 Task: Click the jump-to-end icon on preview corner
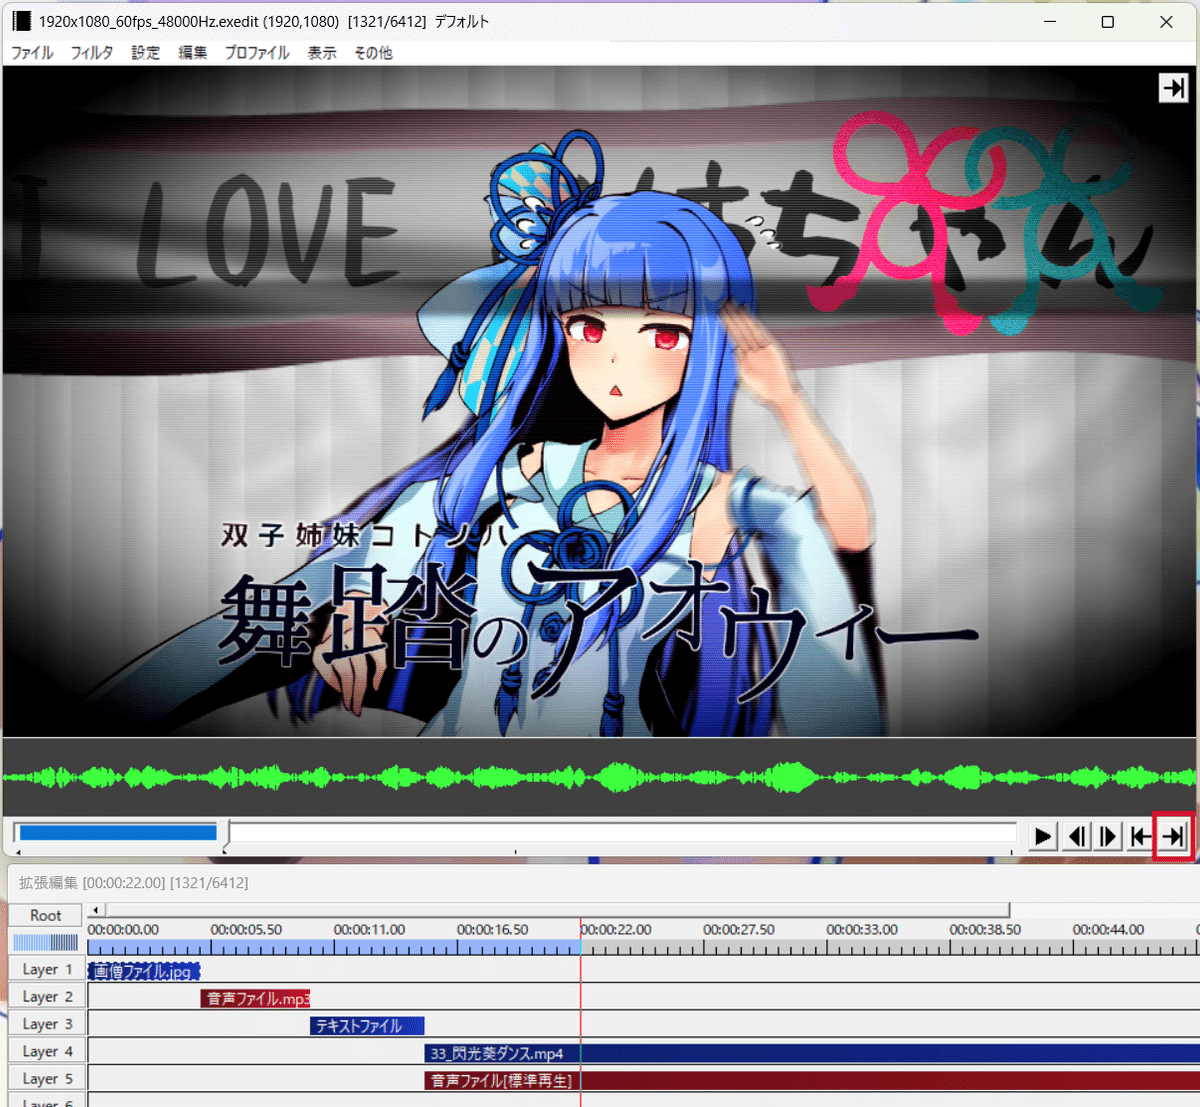(x=1173, y=88)
